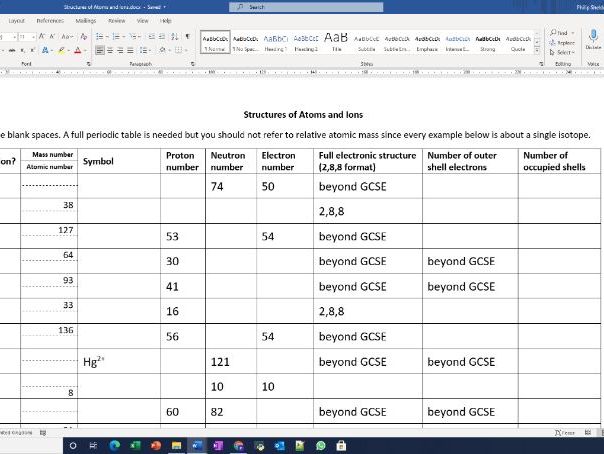Click the Line and Paragraph Spacing icon
The image size is (604, 454).
point(143,50)
